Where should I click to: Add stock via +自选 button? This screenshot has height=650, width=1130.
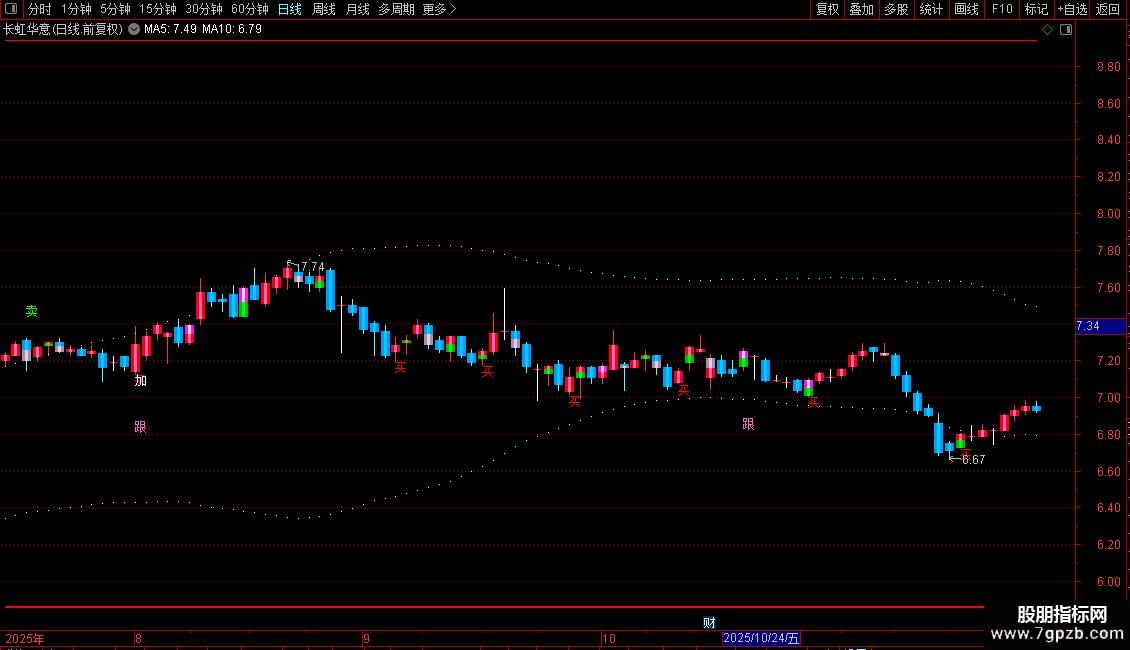tap(1072, 9)
